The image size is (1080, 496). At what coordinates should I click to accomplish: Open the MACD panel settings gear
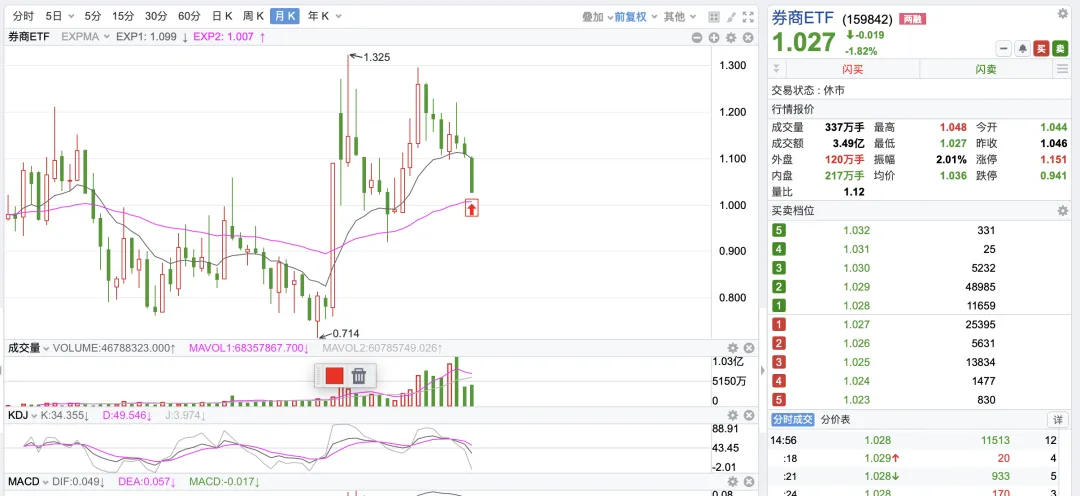(733, 482)
